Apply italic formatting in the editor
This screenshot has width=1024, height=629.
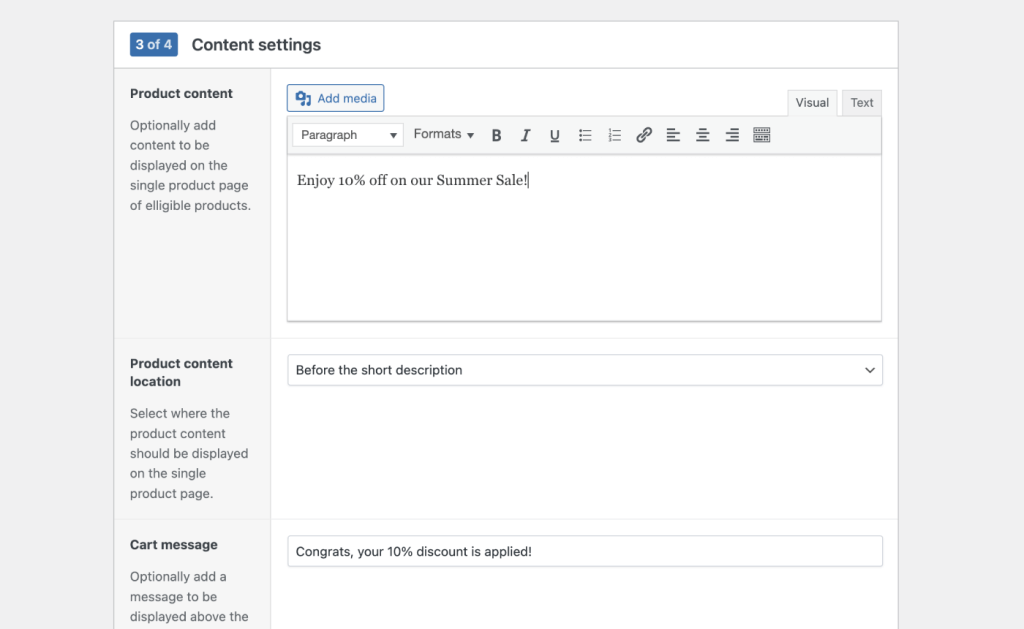(526, 135)
